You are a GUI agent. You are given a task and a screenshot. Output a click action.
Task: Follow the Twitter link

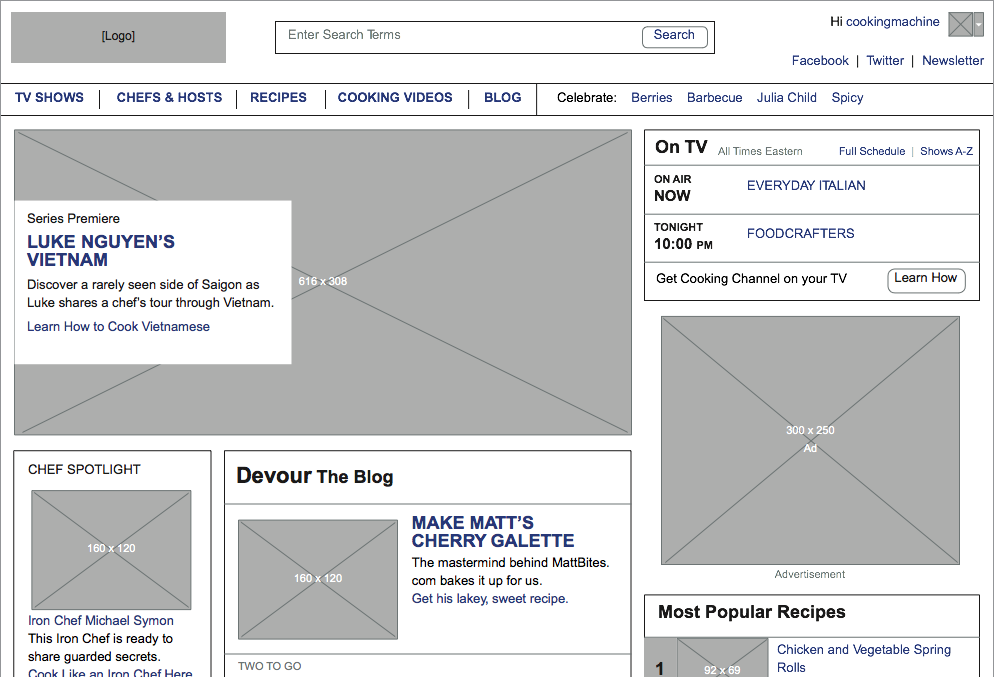885,61
